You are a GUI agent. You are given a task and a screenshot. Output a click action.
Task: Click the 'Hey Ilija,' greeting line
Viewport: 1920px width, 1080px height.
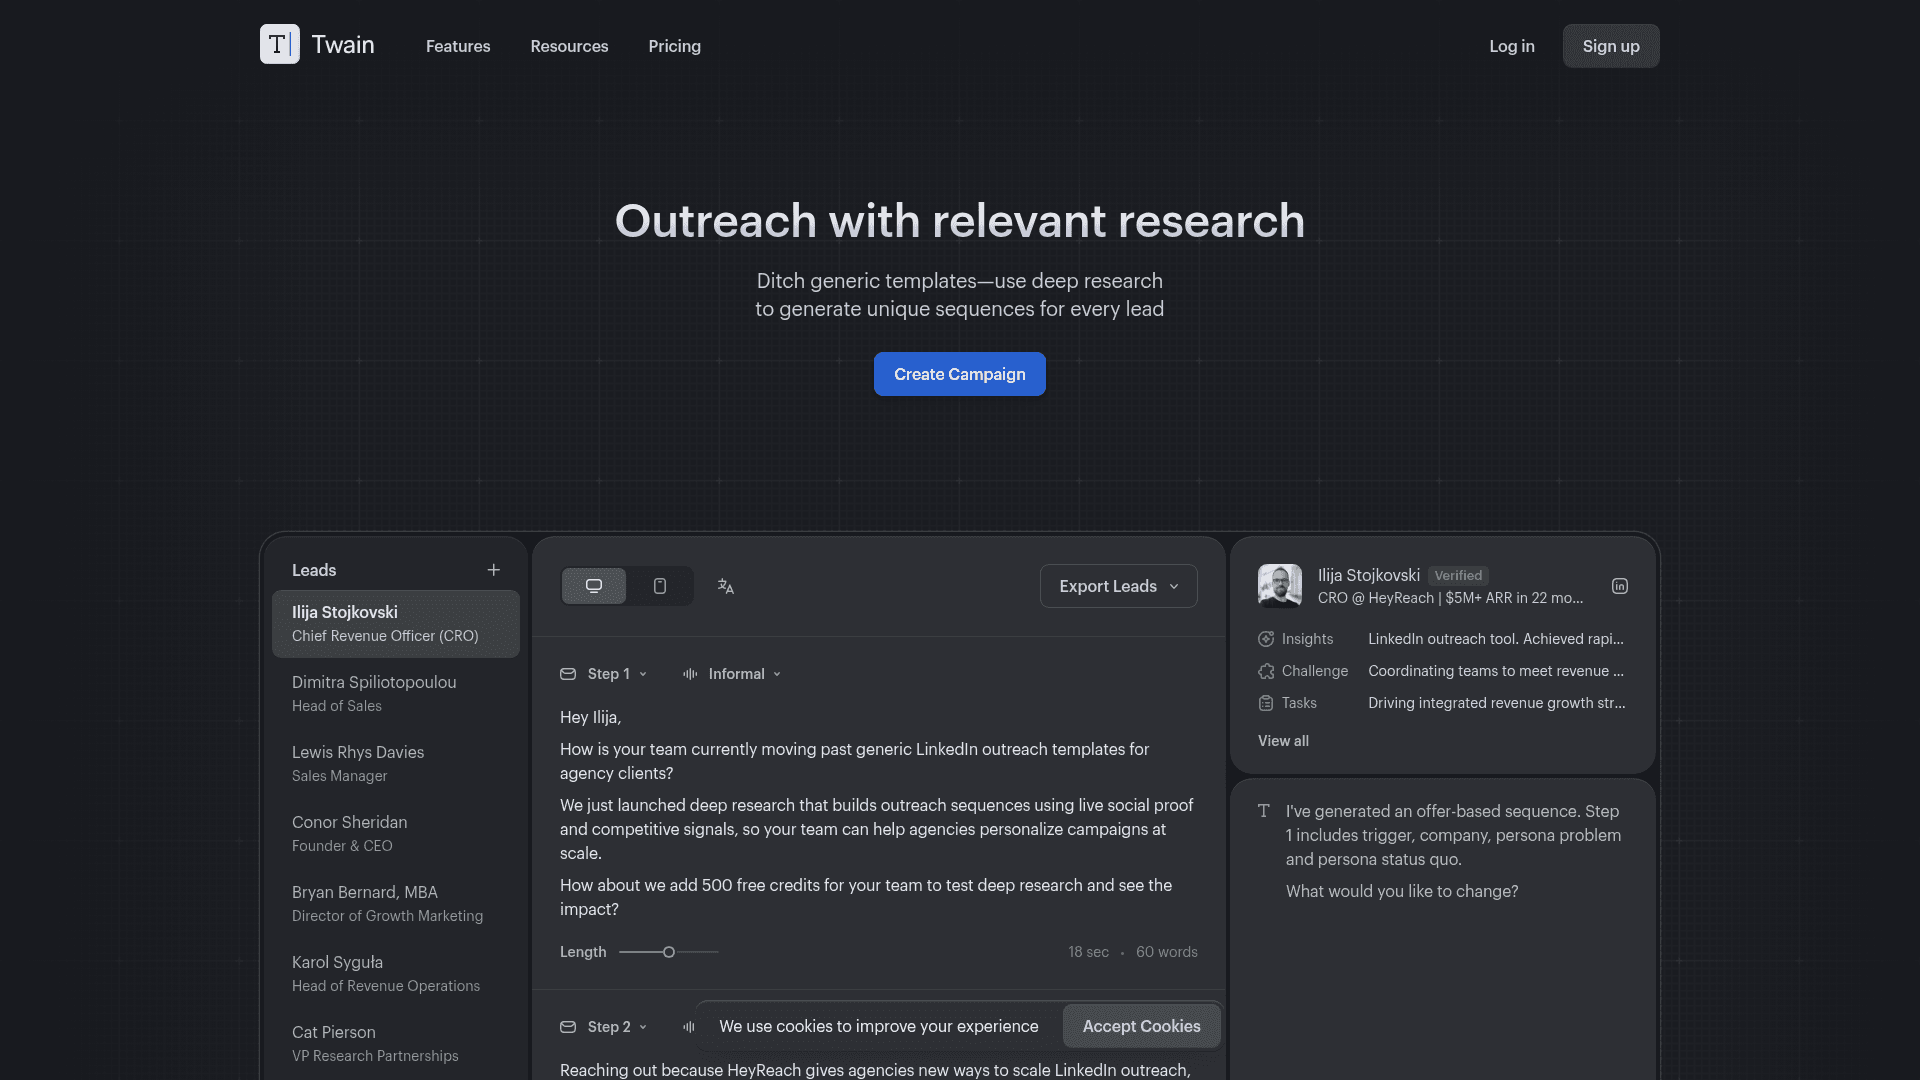click(591, 717)
